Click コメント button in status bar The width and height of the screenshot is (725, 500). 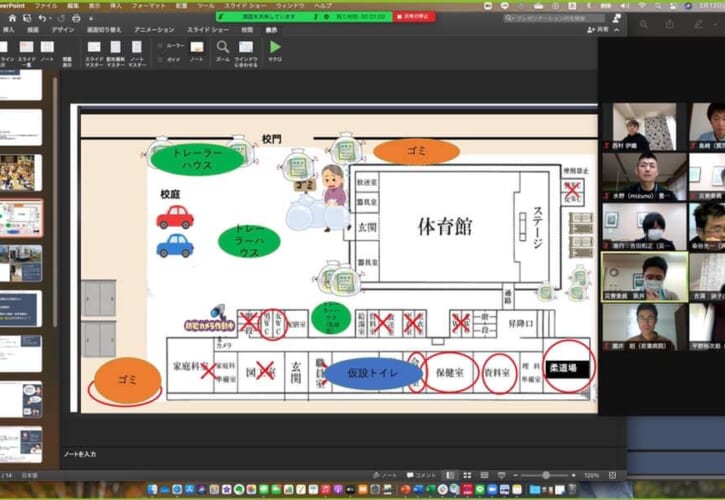pyautogui.click(x=421, y=475)
